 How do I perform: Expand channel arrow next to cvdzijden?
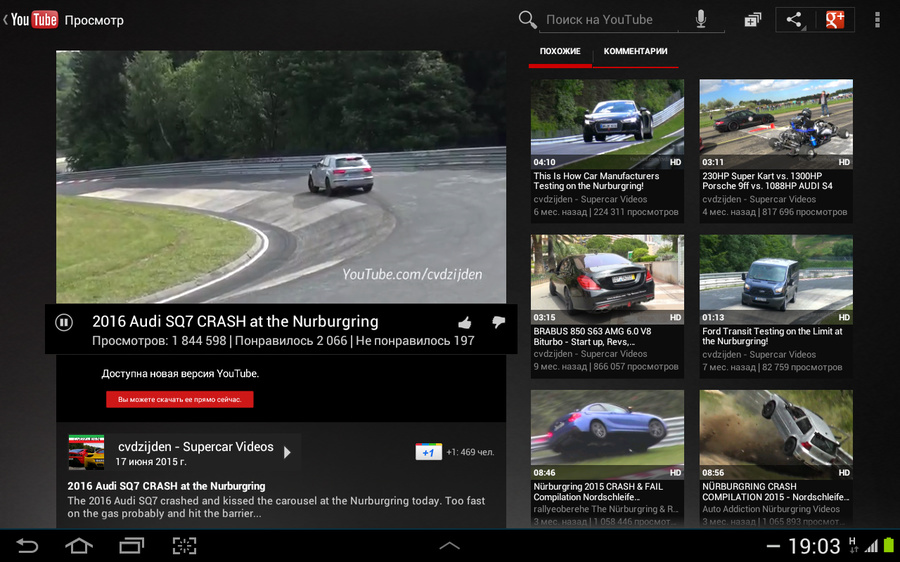click(x=288, y=452)
